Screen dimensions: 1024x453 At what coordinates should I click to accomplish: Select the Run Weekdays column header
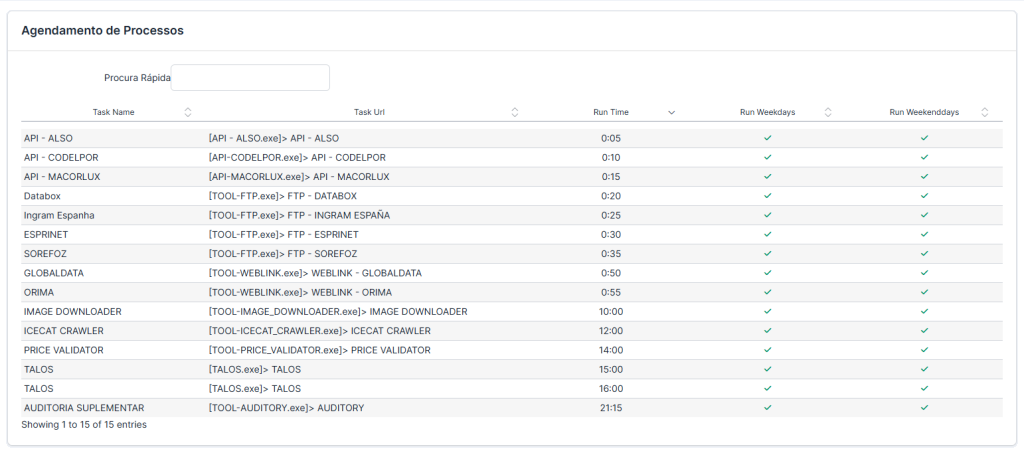tap(767, 112)
